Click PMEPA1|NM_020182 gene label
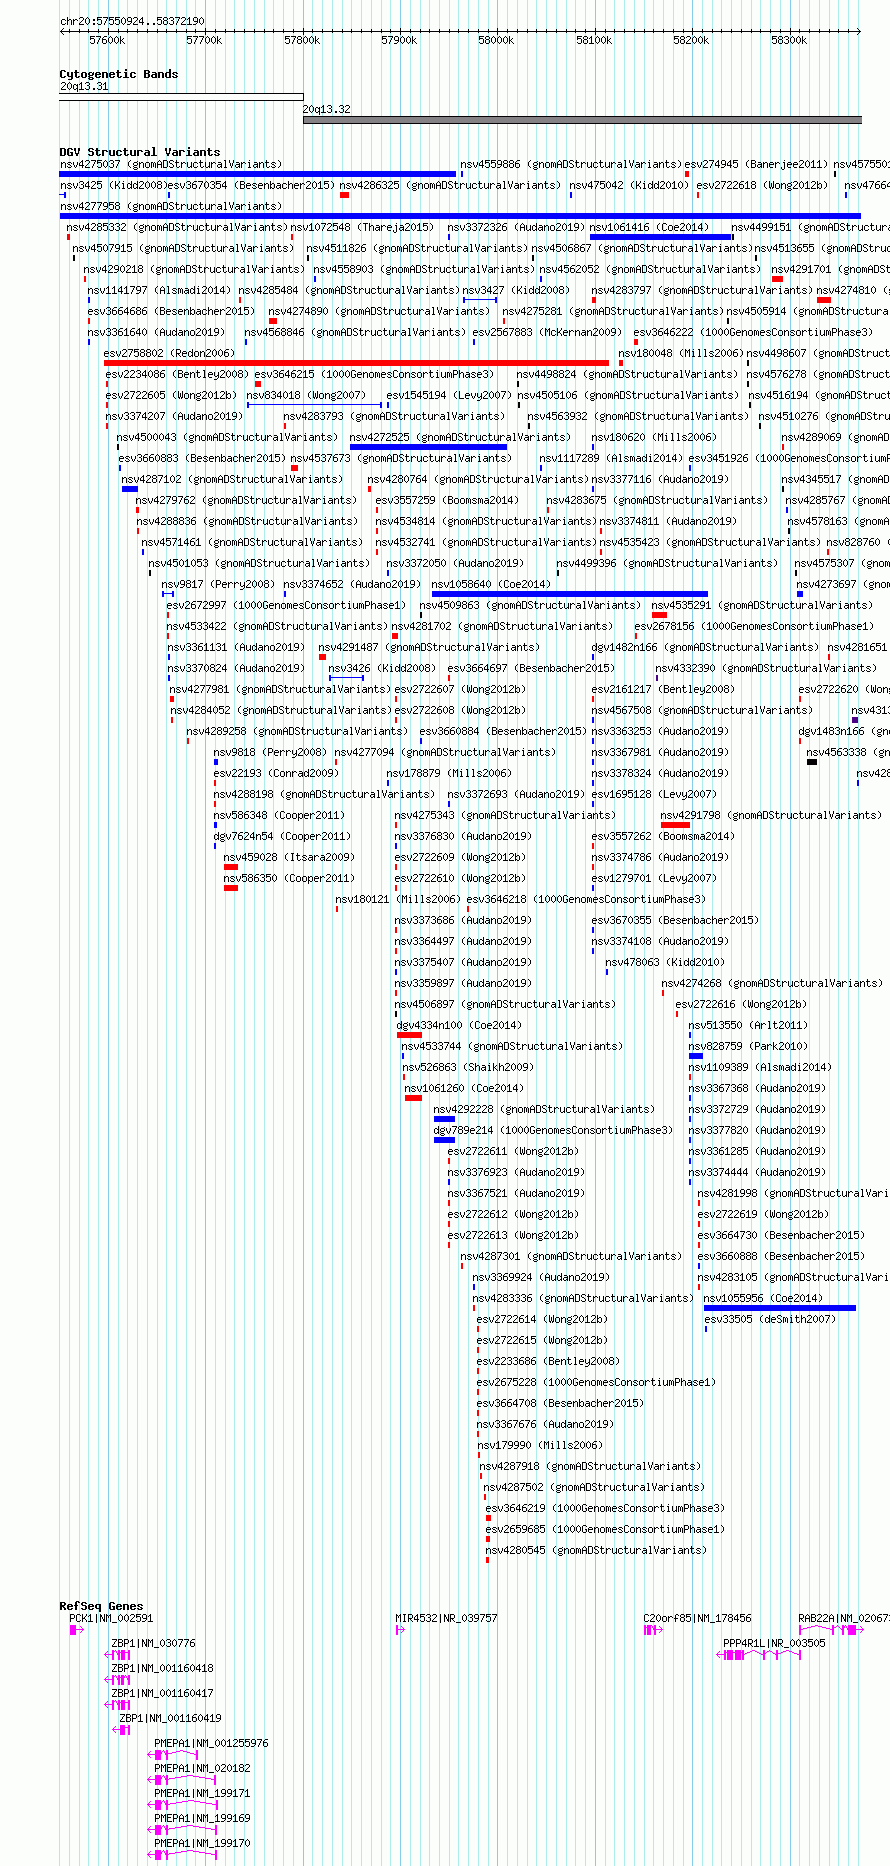This screenshot has height=1866, width=890. point(202,1768)
